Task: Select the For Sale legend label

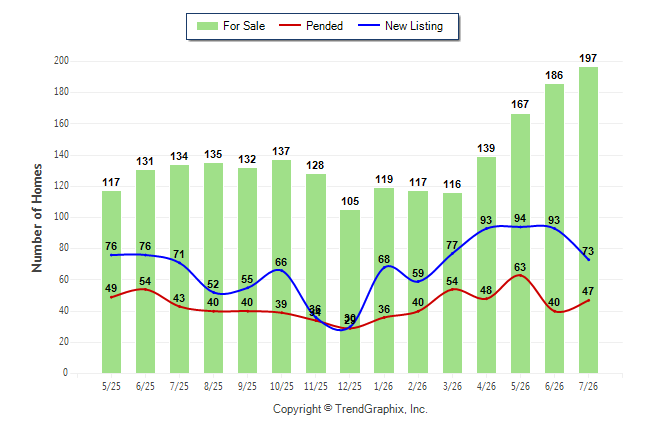Action: 244,26
